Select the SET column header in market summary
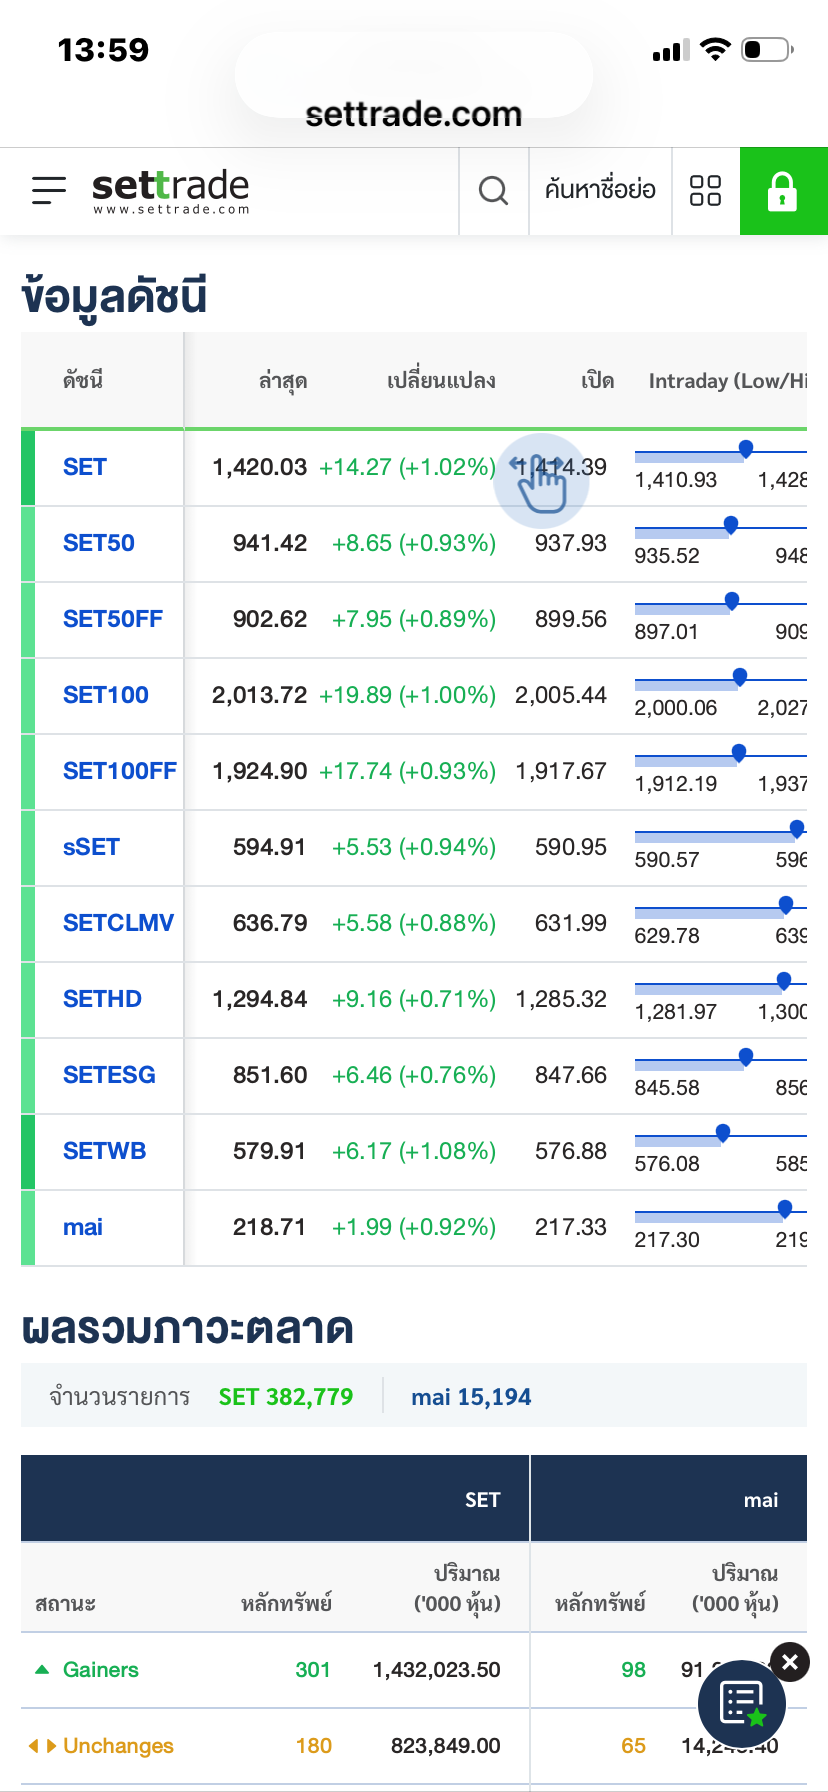 [x=482, y=1499]
